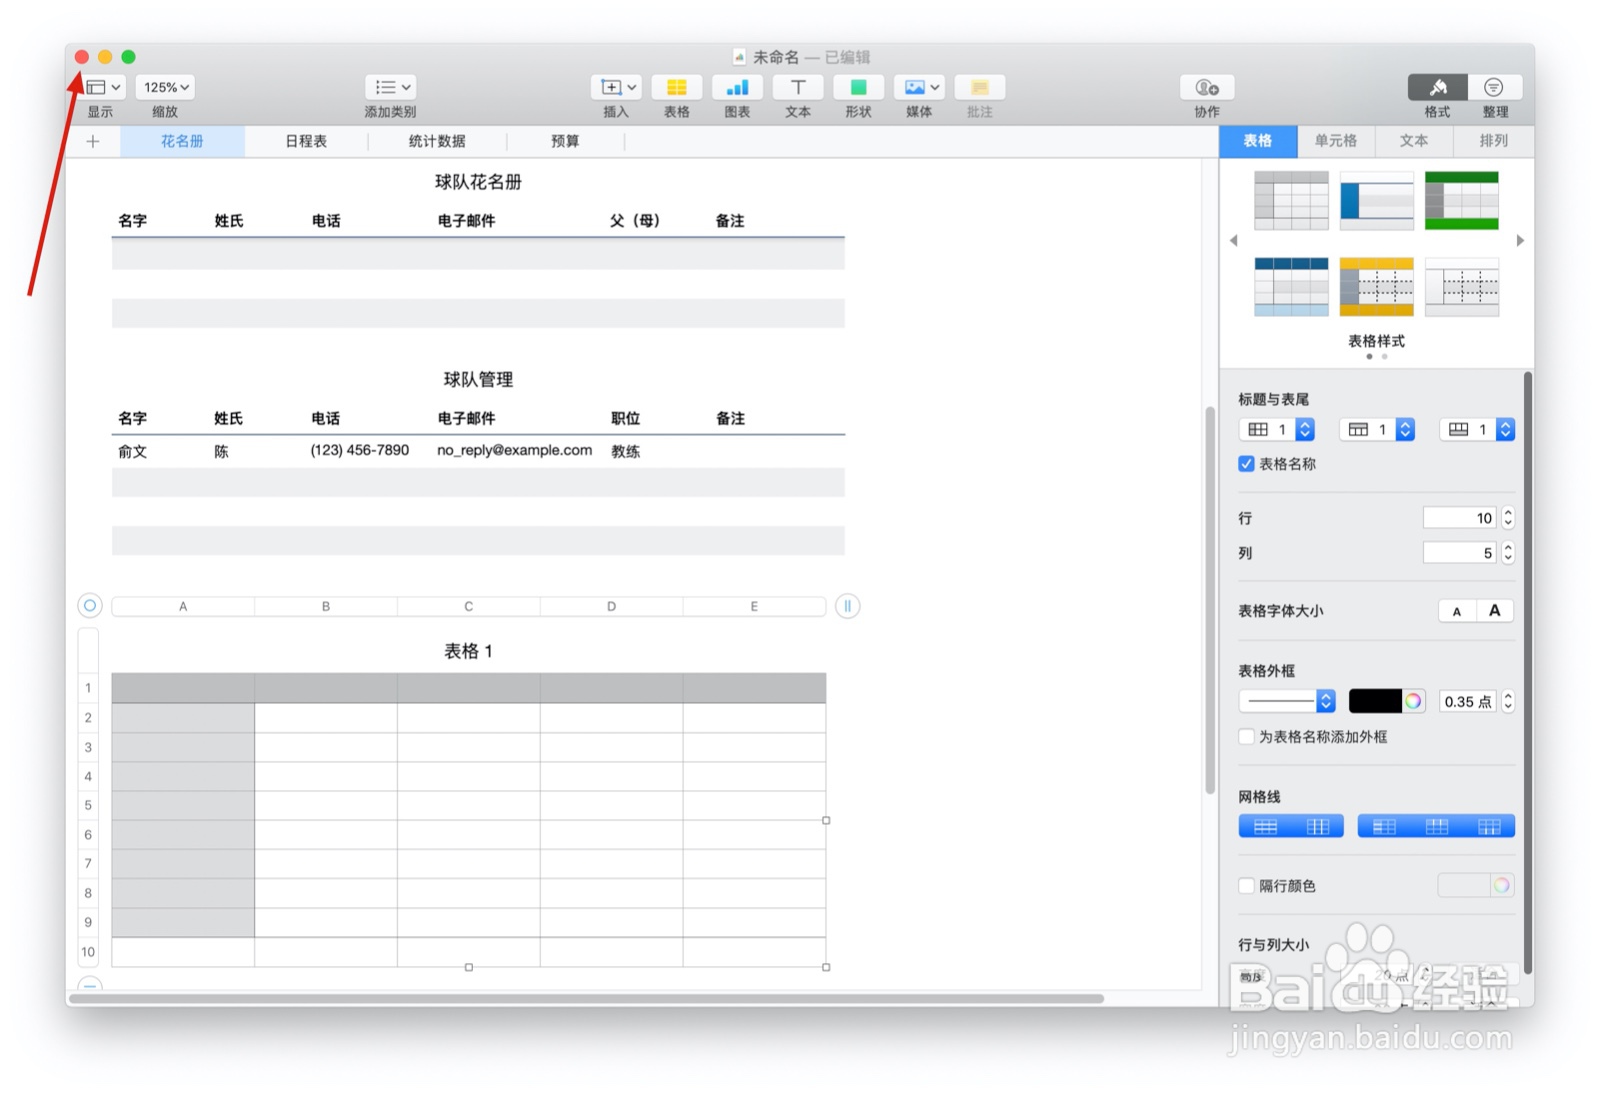The image size is (1600, 1093).
Task: Enable 隔行颜色 alternating row color
Action: (1246, 885)
